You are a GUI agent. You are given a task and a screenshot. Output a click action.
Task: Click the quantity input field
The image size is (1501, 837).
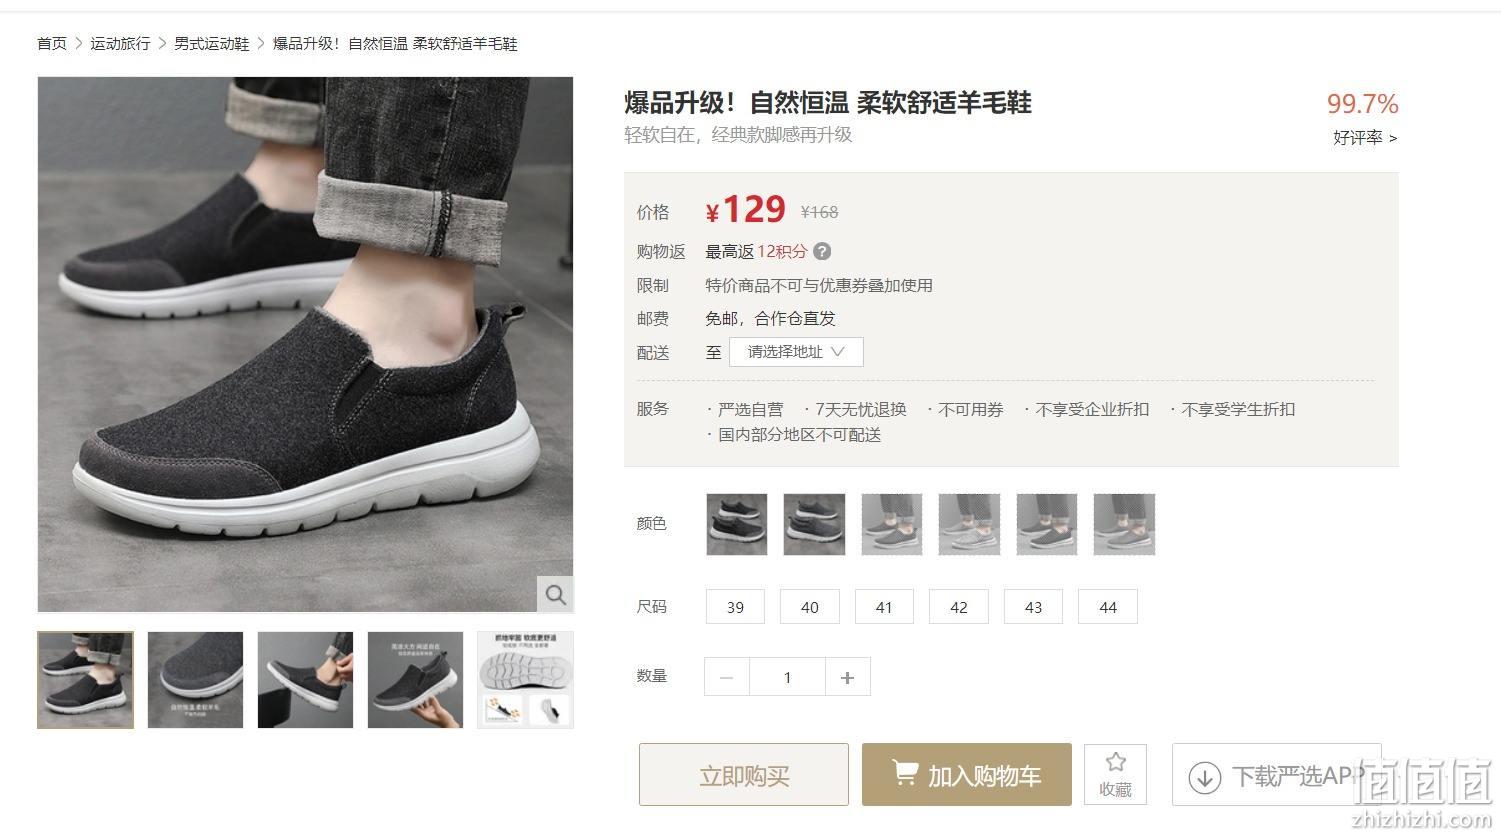tap(787, 677)
